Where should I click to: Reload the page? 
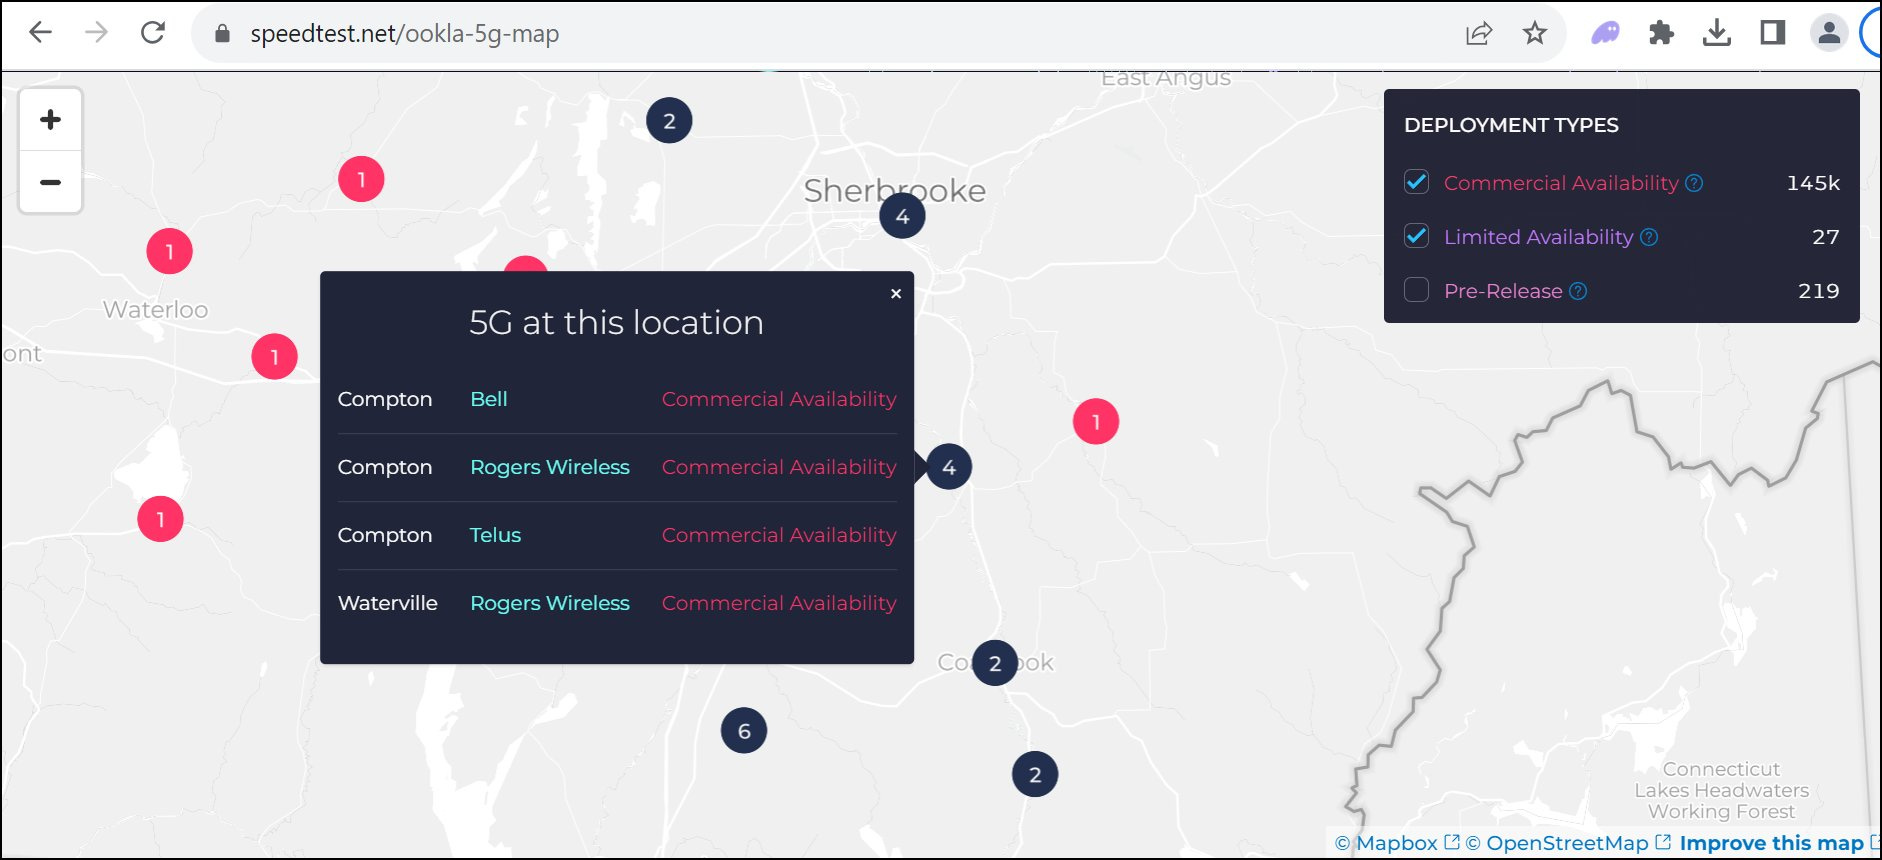pyautogui.click(x=153, y=33)
